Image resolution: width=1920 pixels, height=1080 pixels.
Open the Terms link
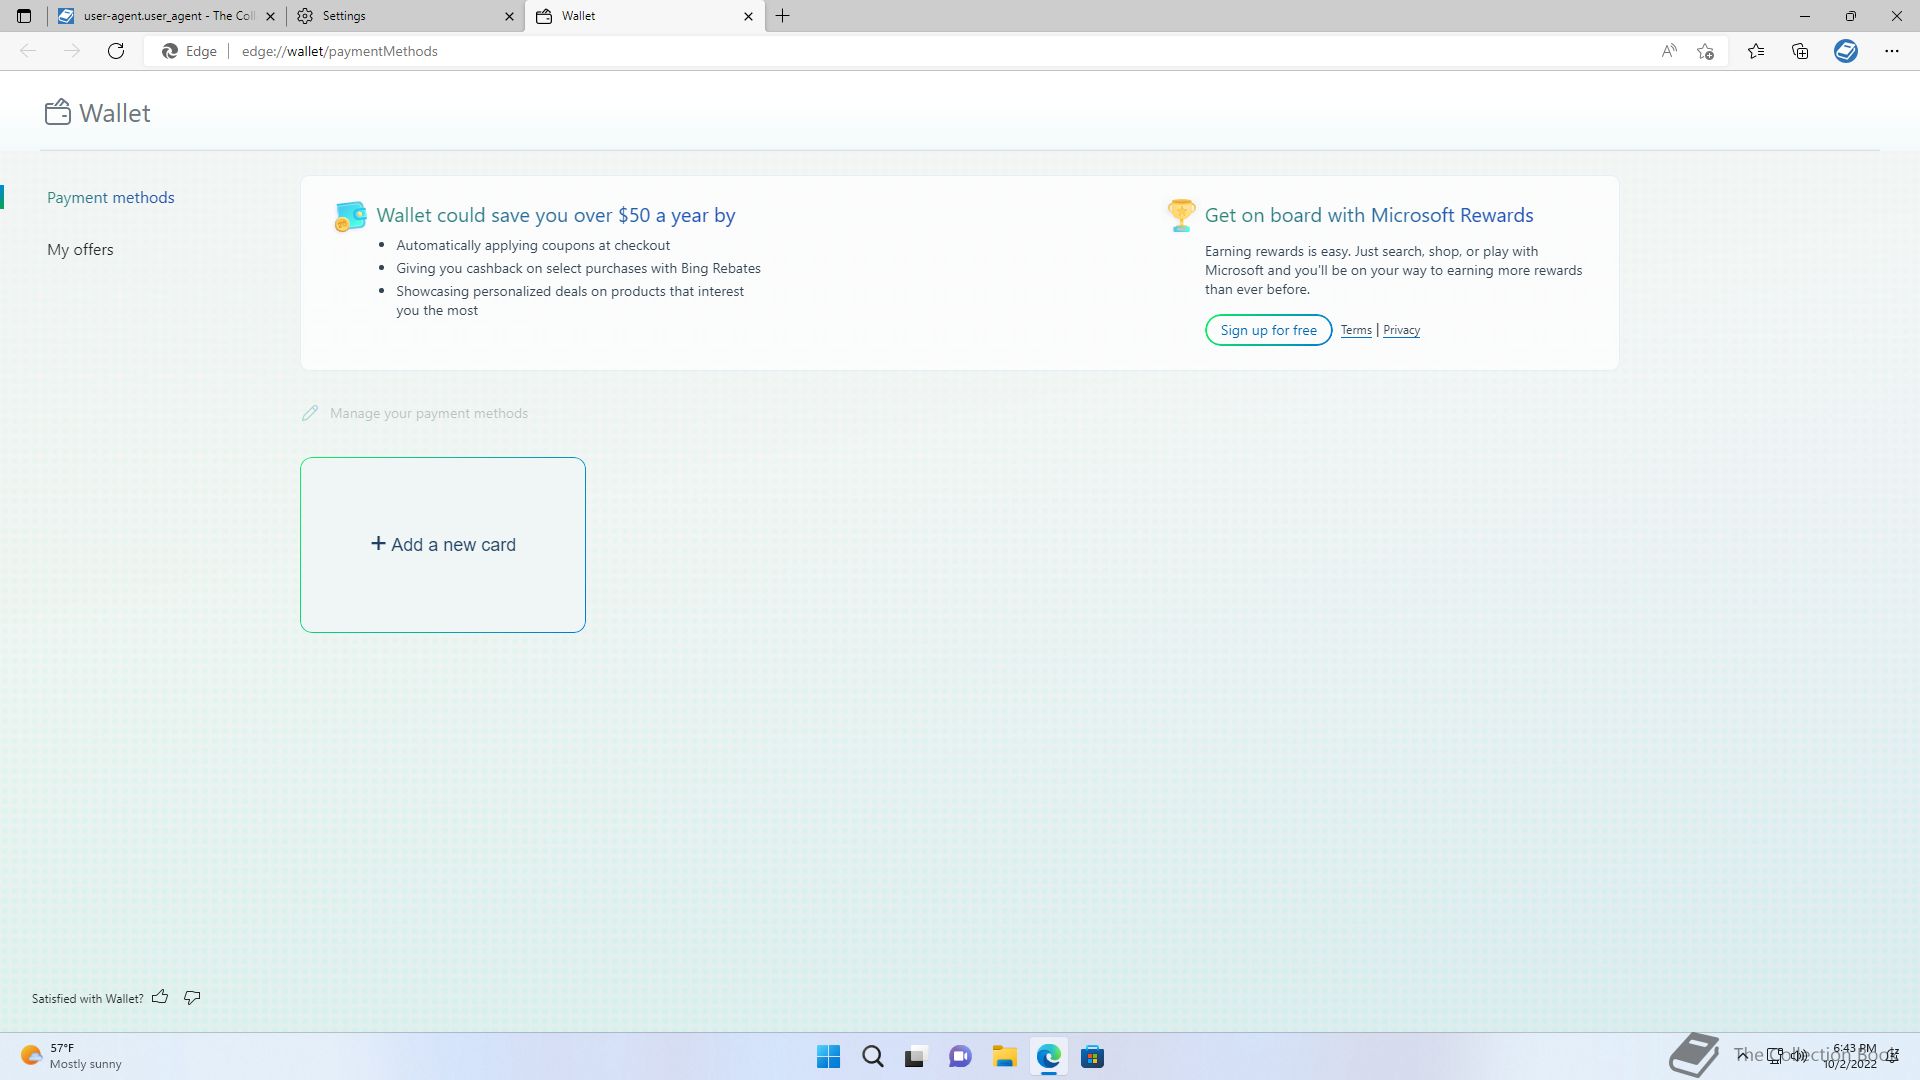1356,330
